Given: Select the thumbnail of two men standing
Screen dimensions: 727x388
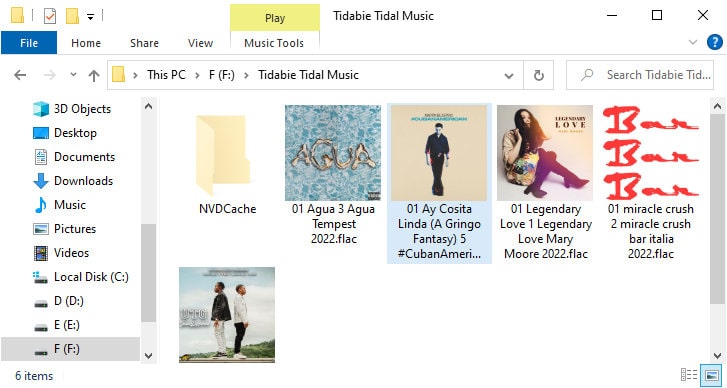Looking at the screenshot, I should point(227,315).
